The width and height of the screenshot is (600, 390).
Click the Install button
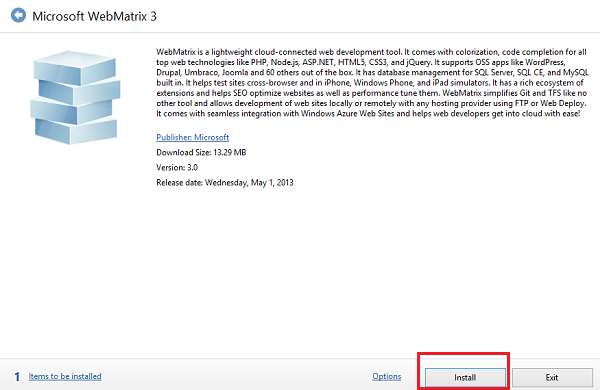pos(465,378)
